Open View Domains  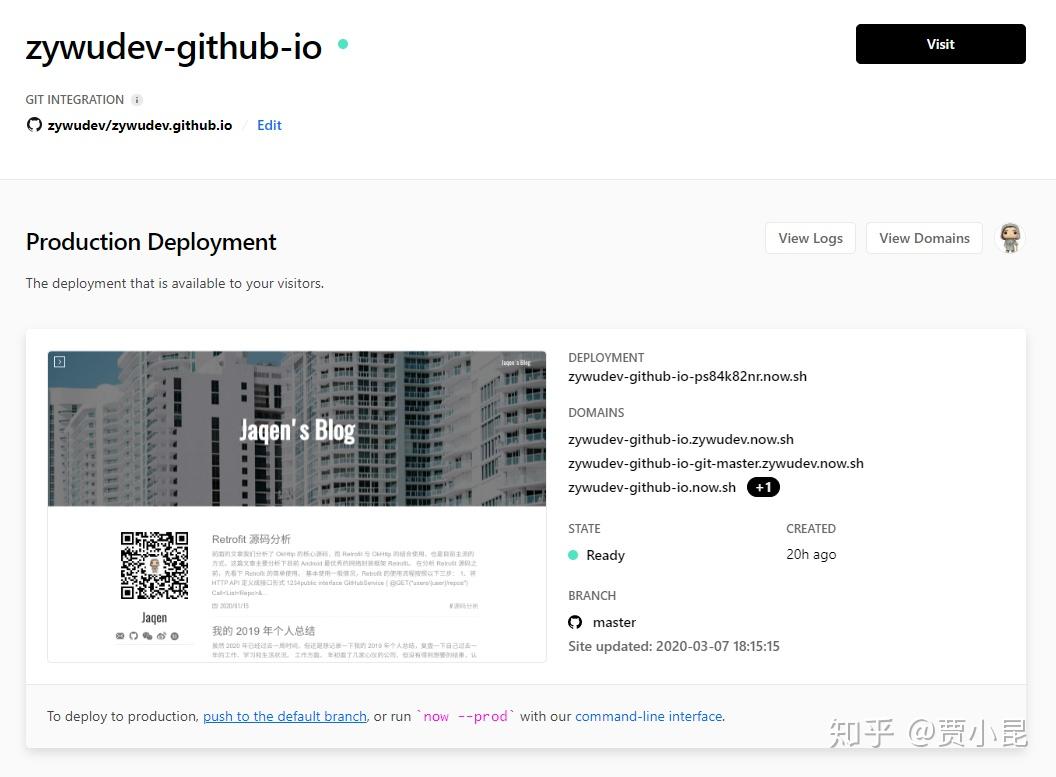click(x=924, y=238)
